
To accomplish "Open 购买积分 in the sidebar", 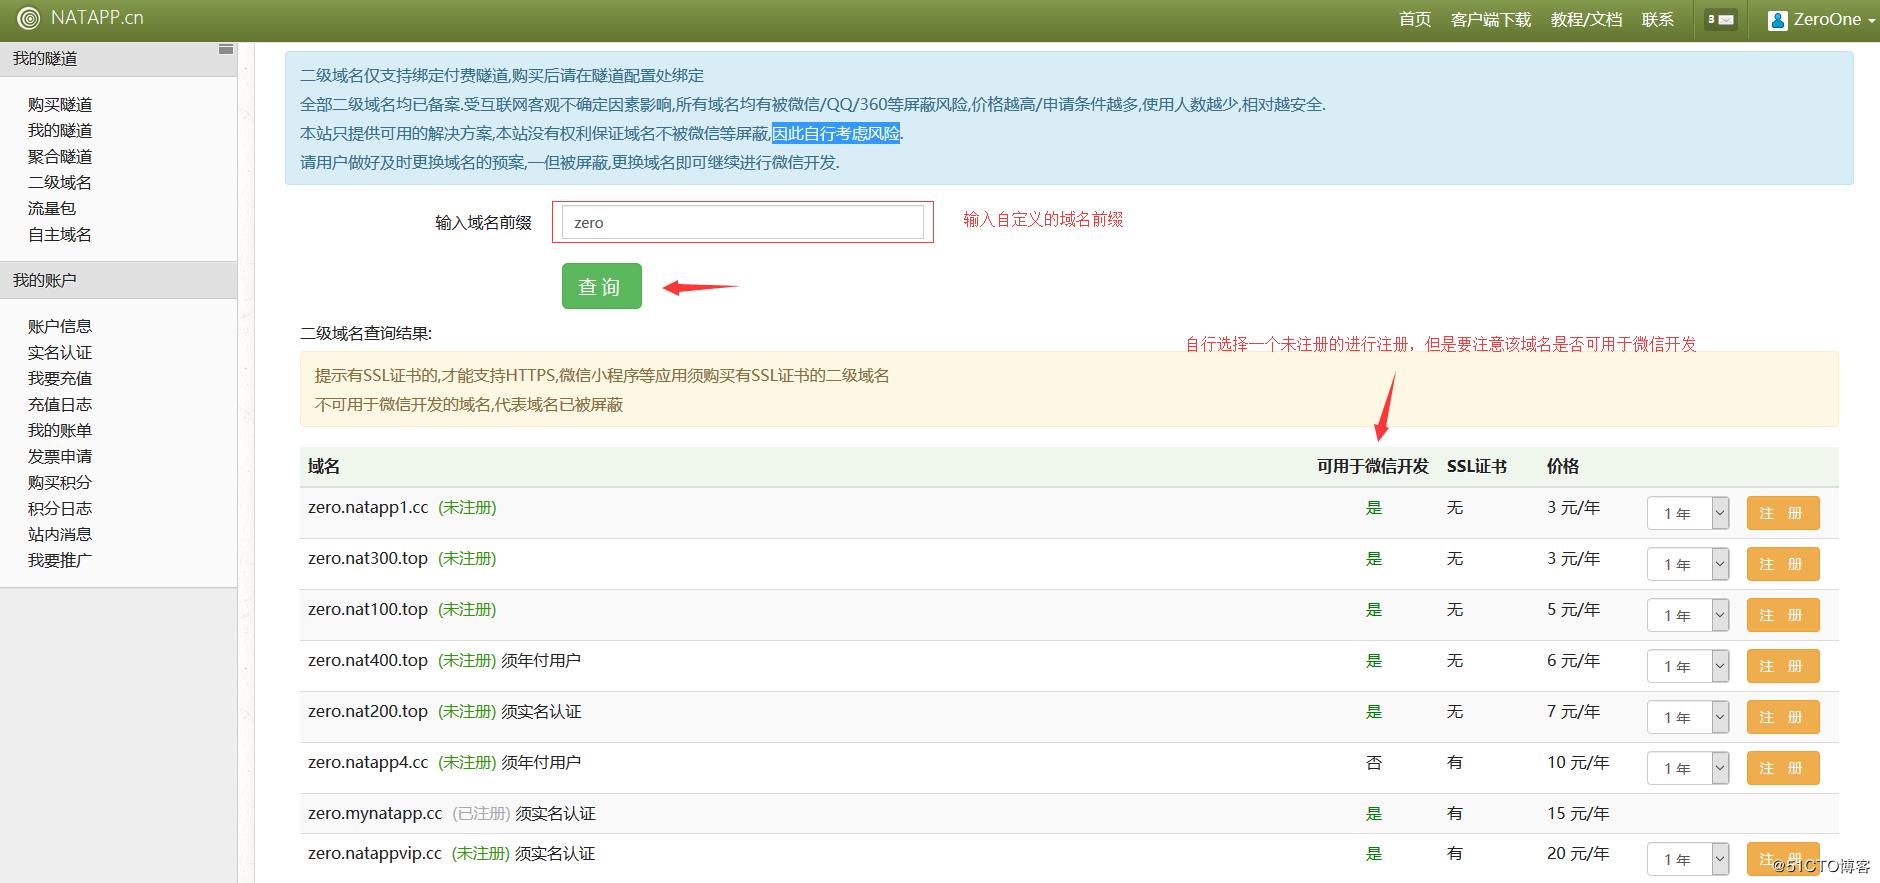I will click(60, 482).
